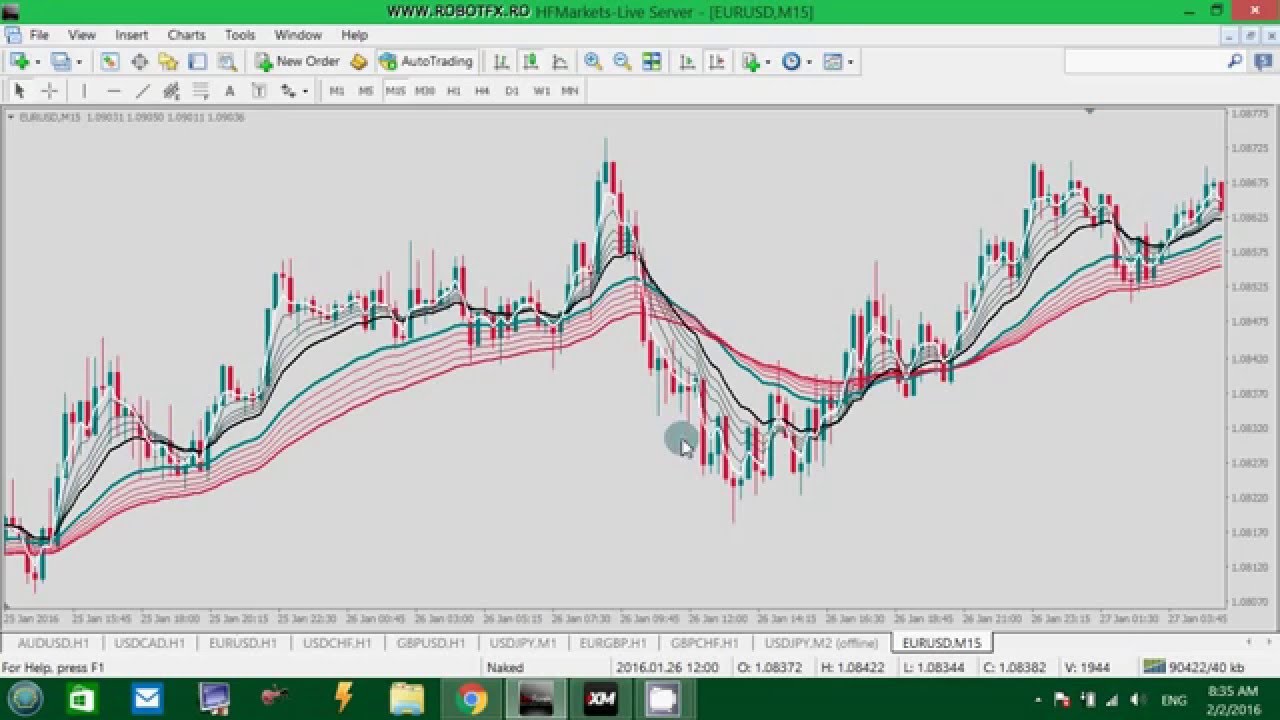
Task: Open the Templates icon
Action: tap(832, 61)
